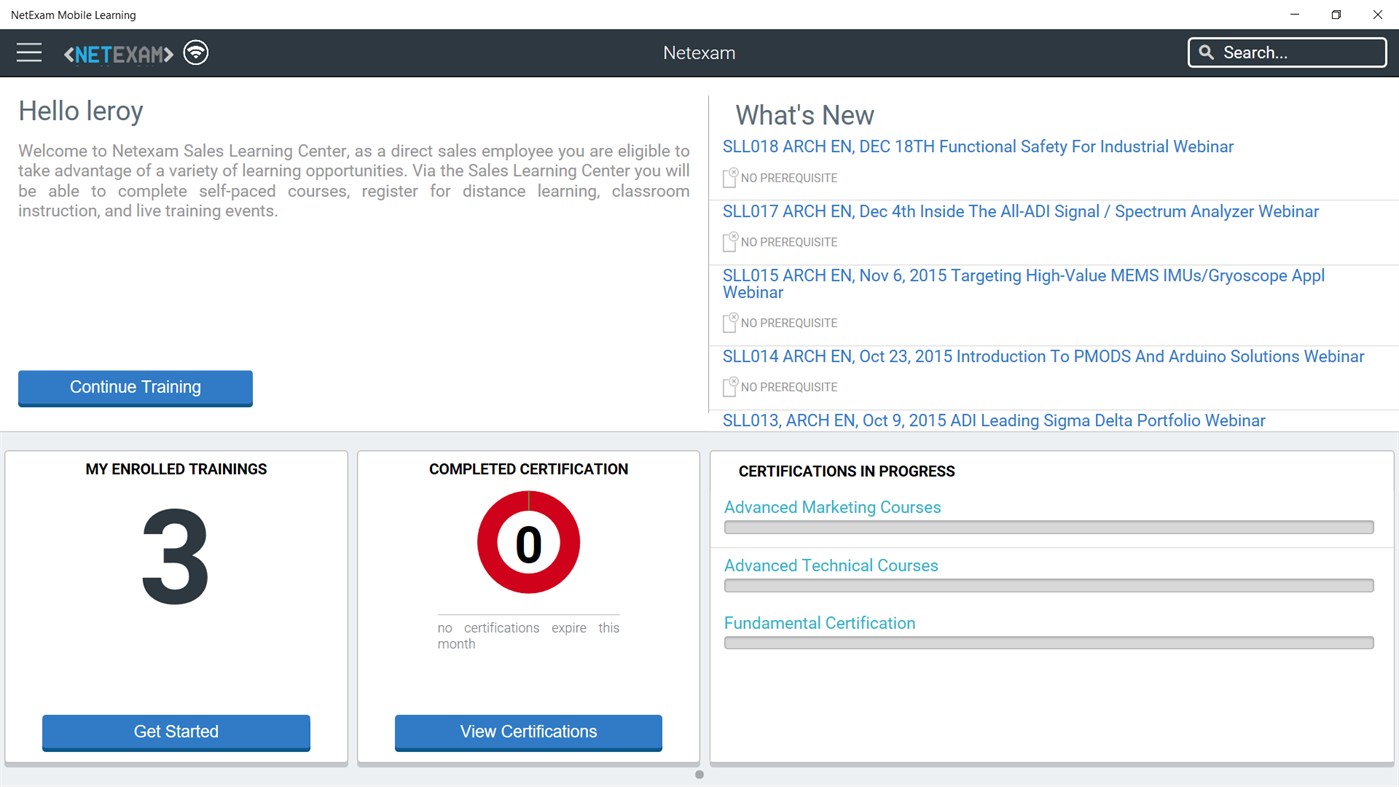Click the red completed certification donut chart
The image size is (1399, 787).
pos(528,543)
